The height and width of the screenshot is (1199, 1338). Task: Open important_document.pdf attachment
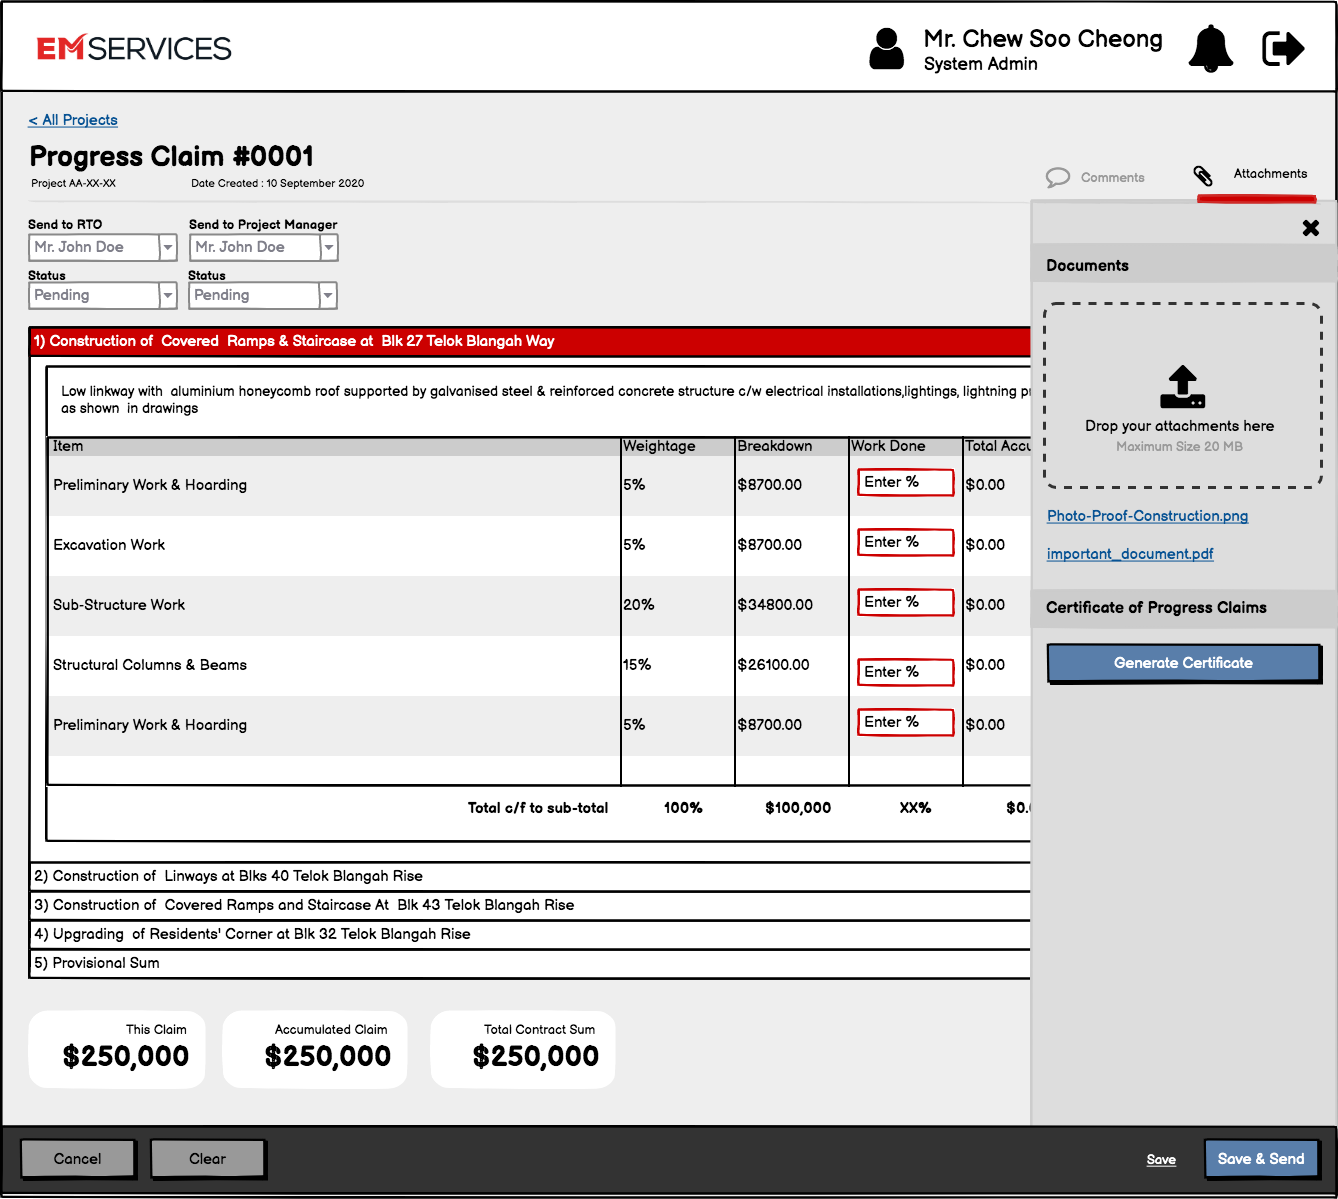[x=1130, y=554]
